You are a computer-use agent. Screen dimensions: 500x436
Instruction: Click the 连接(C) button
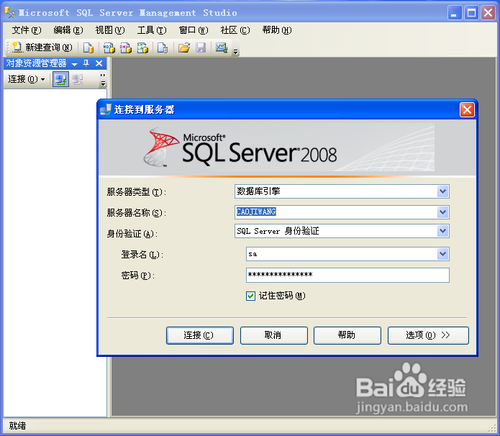(x=200, y=335)
